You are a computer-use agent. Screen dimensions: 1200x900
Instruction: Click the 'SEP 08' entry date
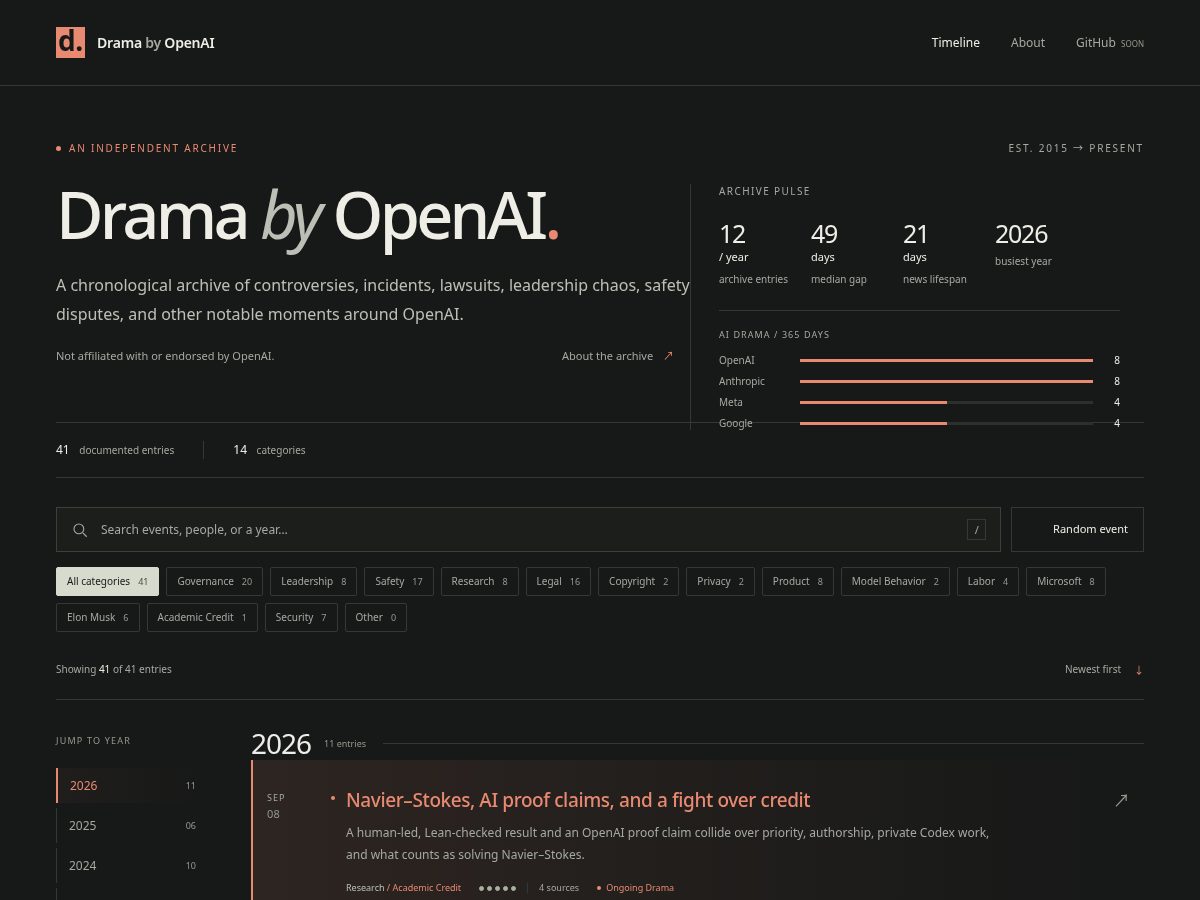point(276,806)
